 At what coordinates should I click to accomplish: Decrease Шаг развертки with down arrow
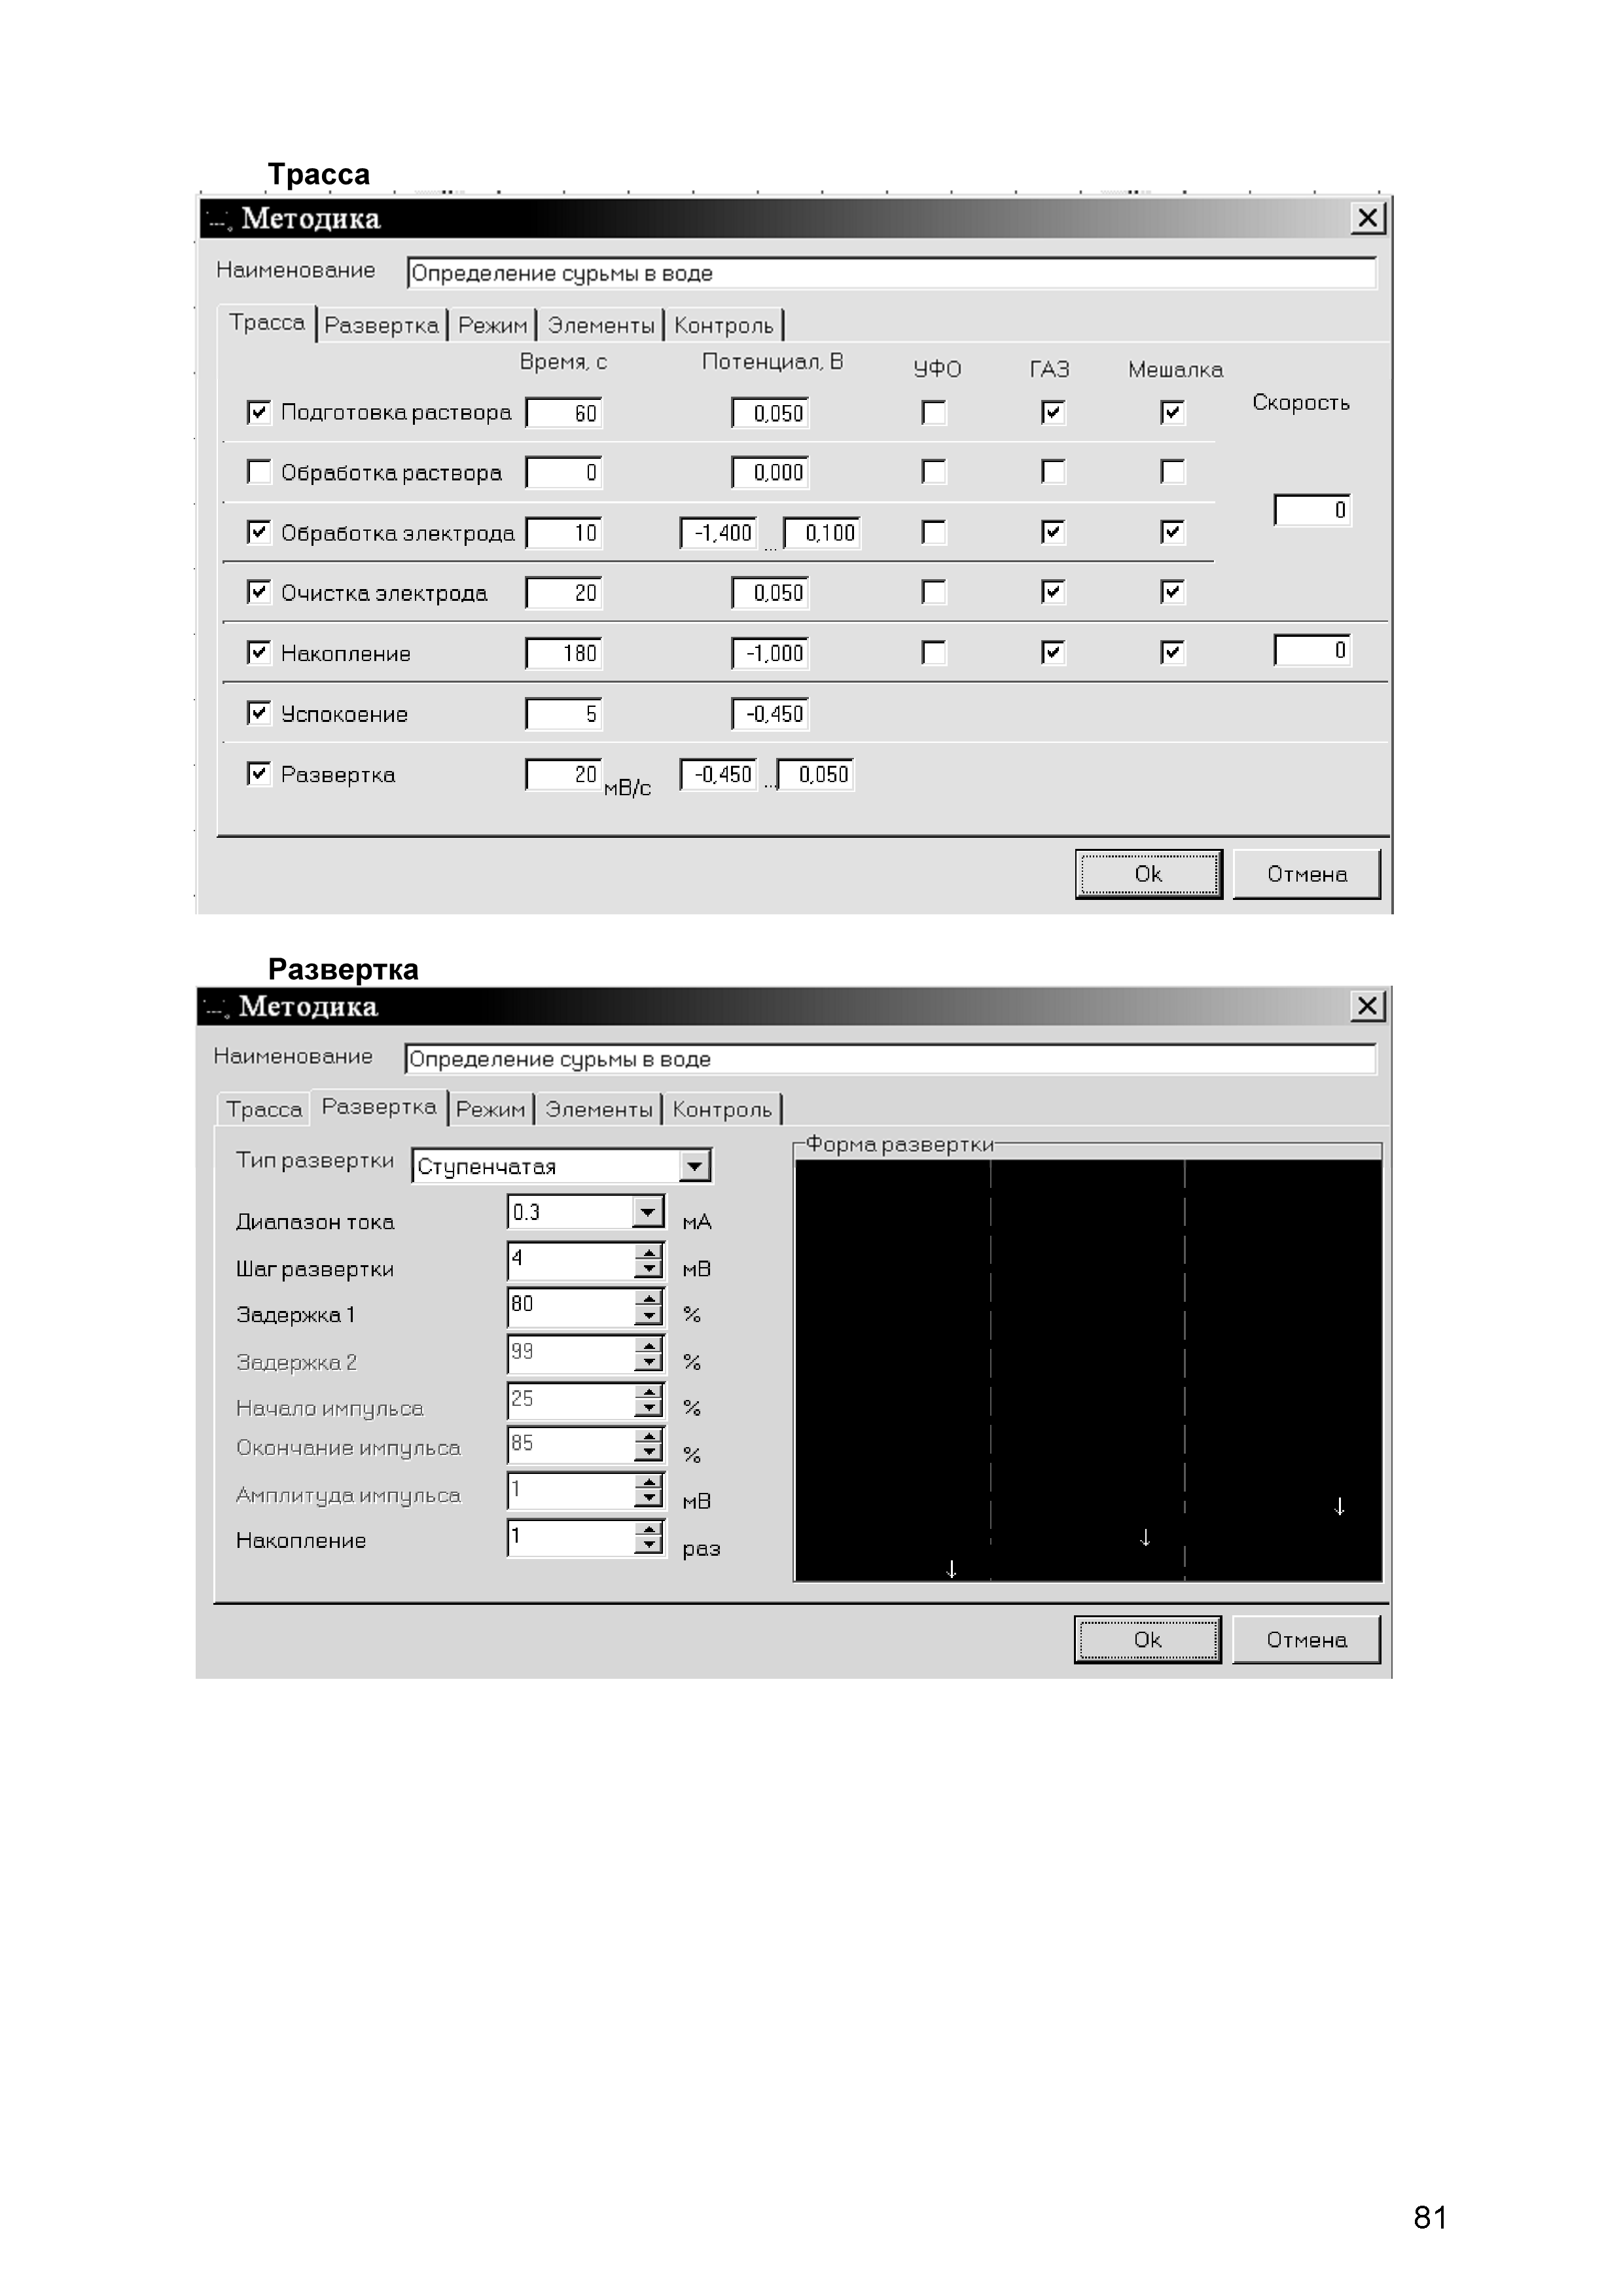click(649, 1269)
